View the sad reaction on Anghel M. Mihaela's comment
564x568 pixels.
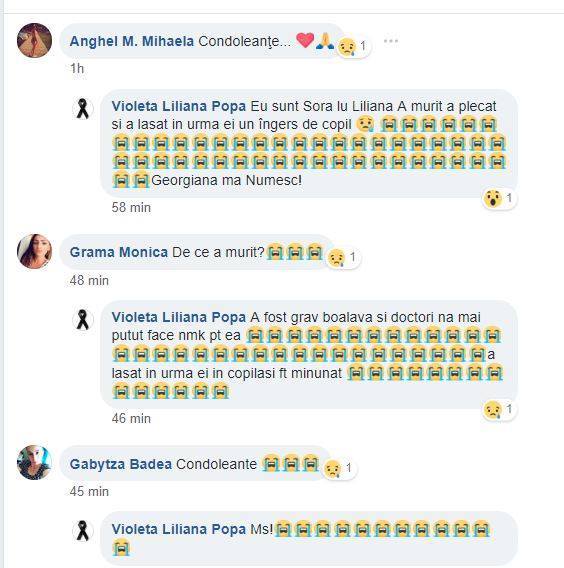352,46
